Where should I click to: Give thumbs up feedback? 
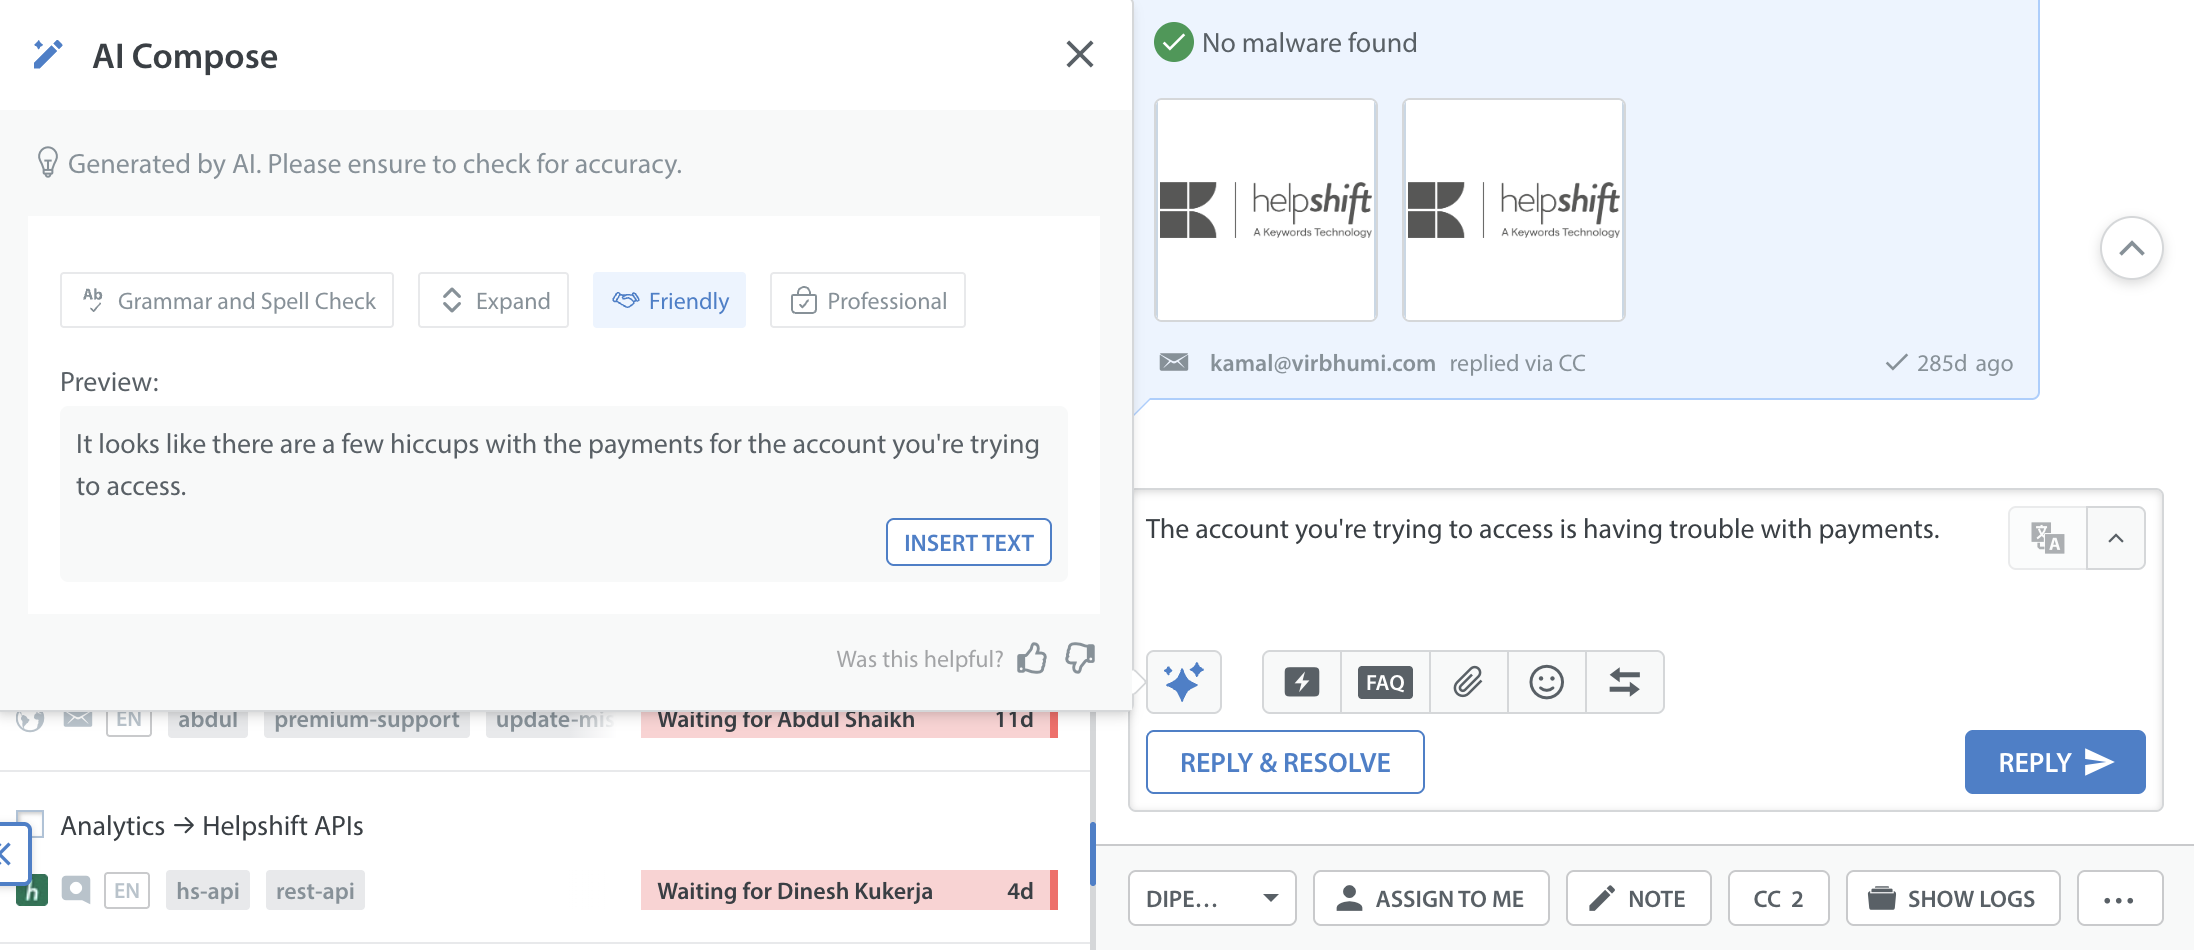1031,658
